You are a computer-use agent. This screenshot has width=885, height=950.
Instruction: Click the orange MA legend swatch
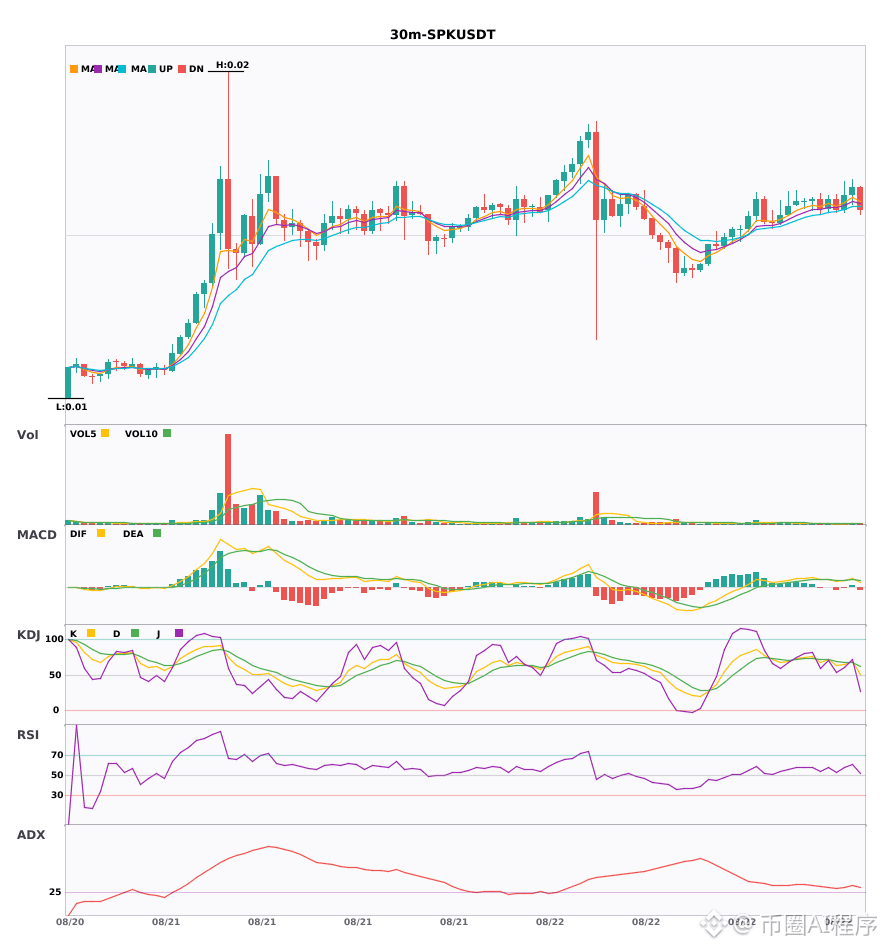click(x=74, y=69)
